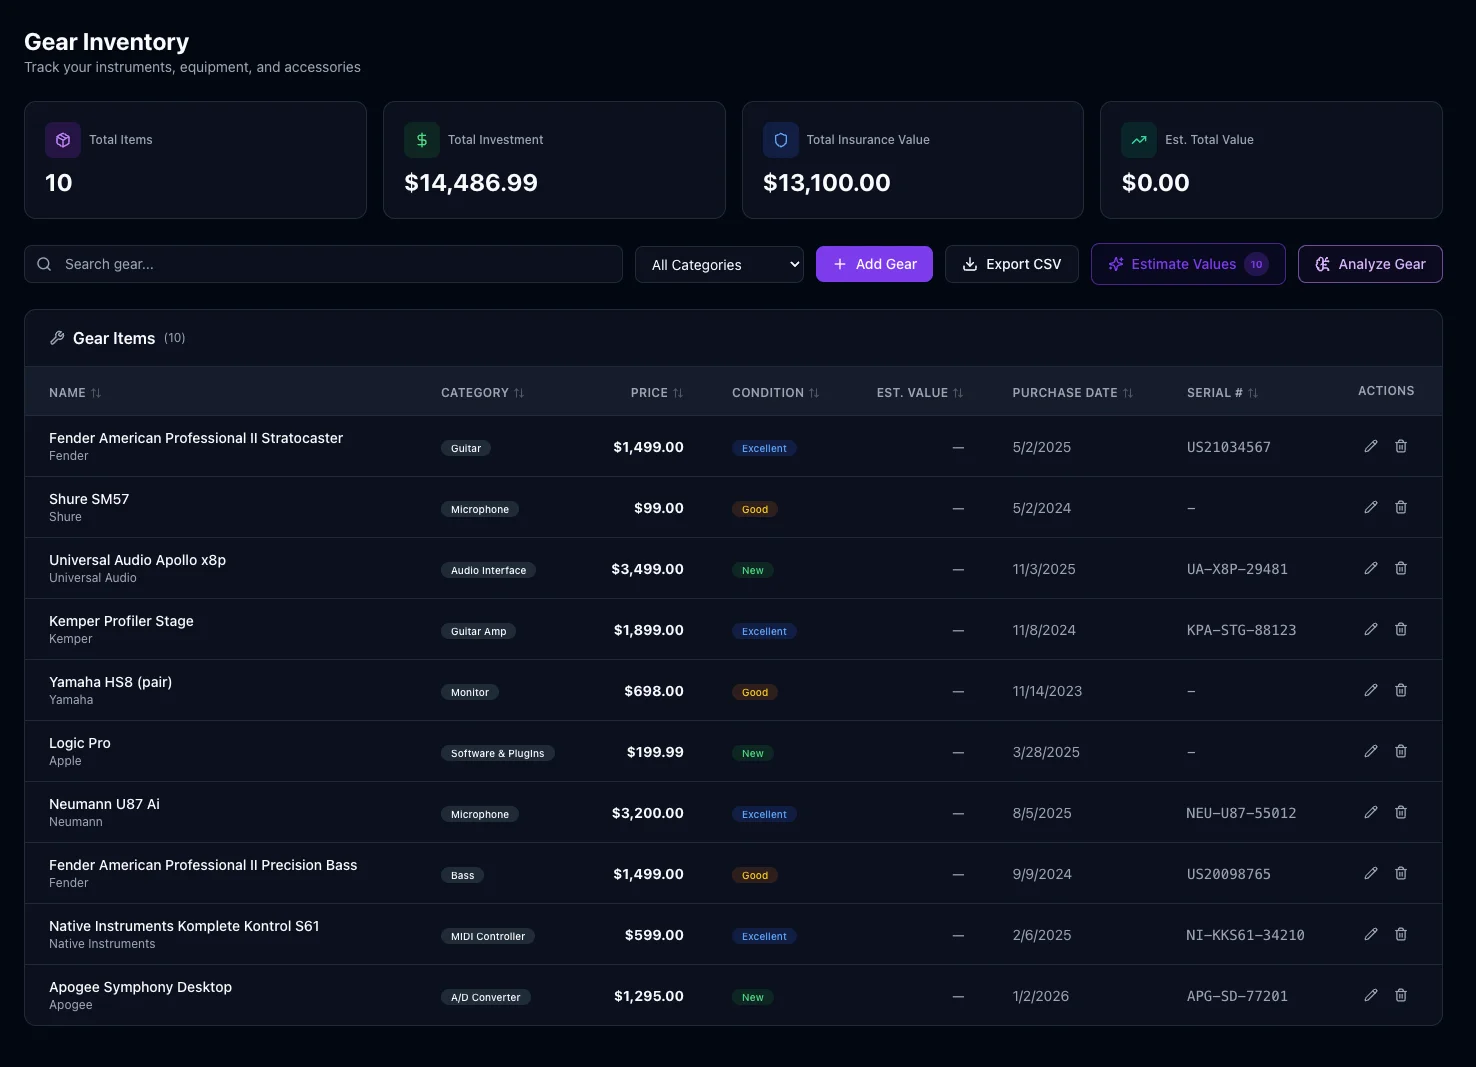This screenshot has height=1067, width=1476.
Task: Click the Total Items cube icon
Action: [x=63, y=140]
